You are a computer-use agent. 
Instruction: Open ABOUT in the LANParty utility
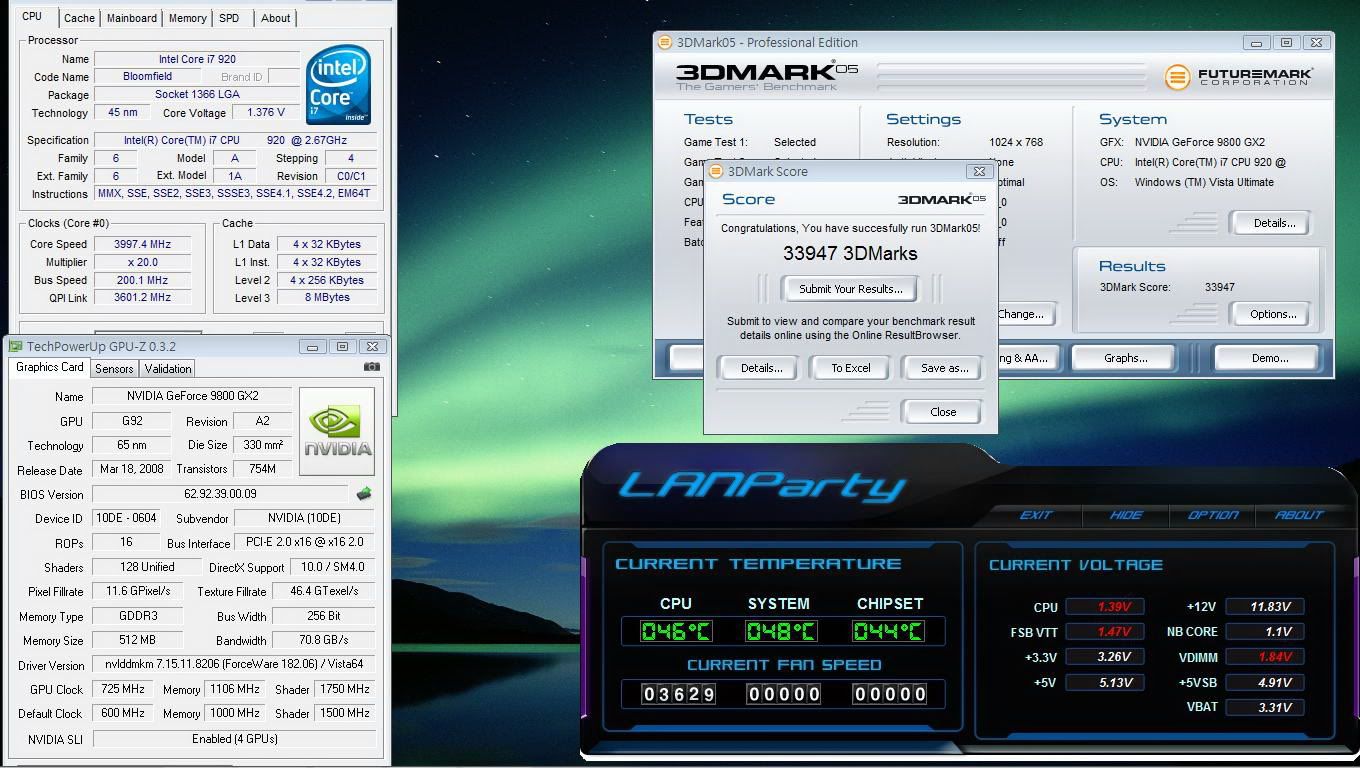[x=1299, y=515]
